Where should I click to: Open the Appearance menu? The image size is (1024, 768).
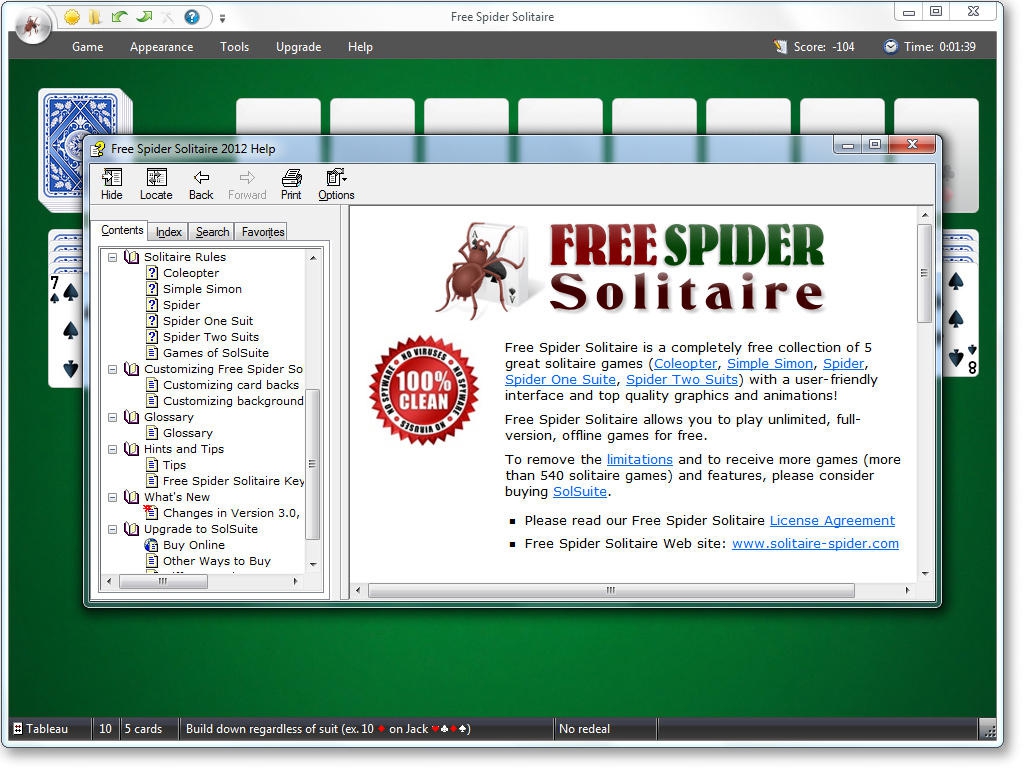161,47
